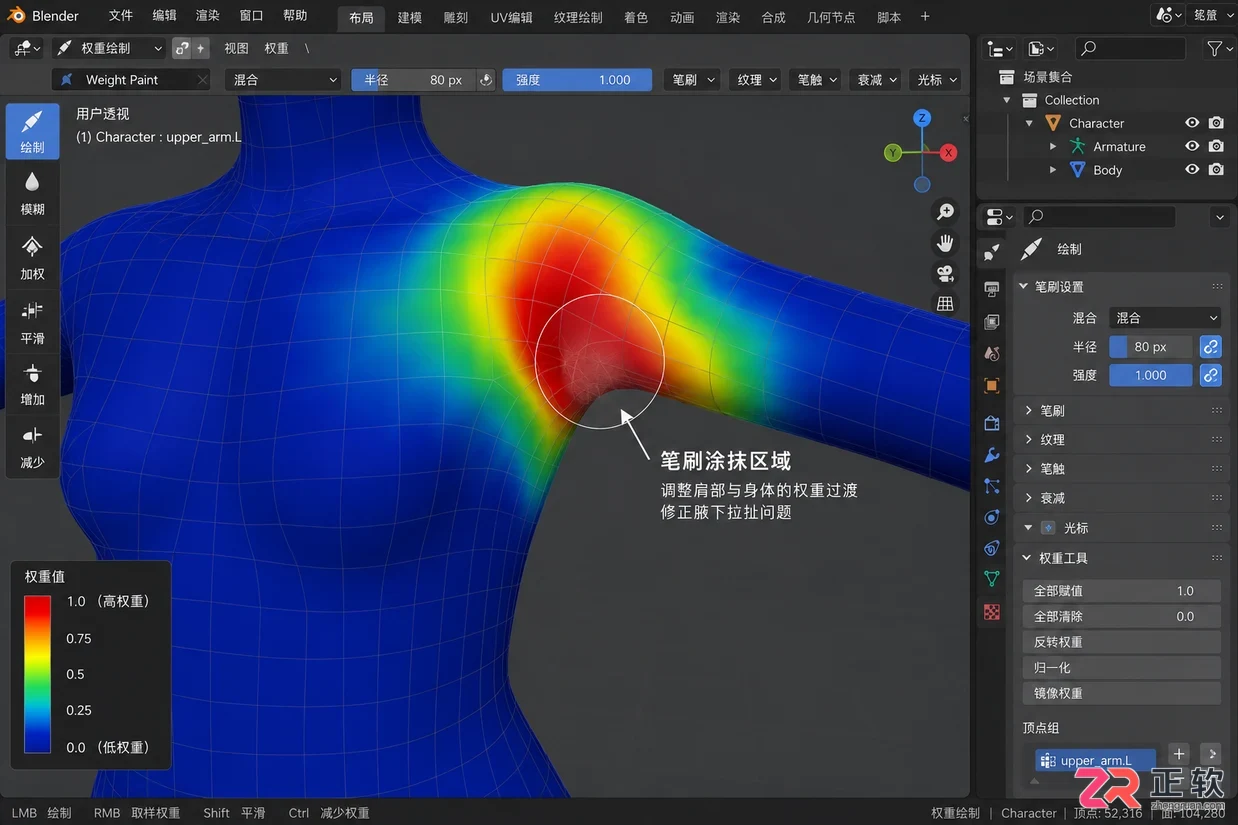Select the 平滑 (Smear) tool
Screen dimensions: 1238x825
tap(32, 322)
